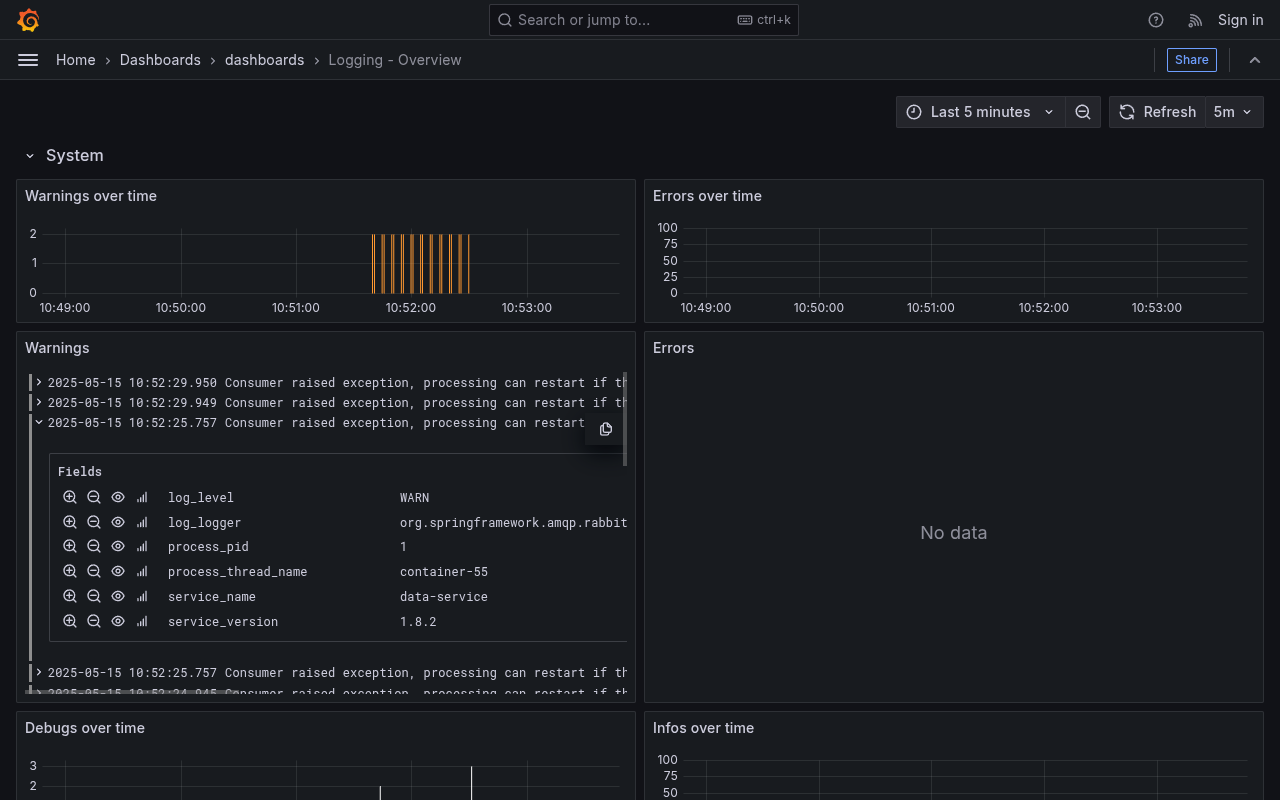Toggle eye visibility for log_logger field

tap(118, 522)
